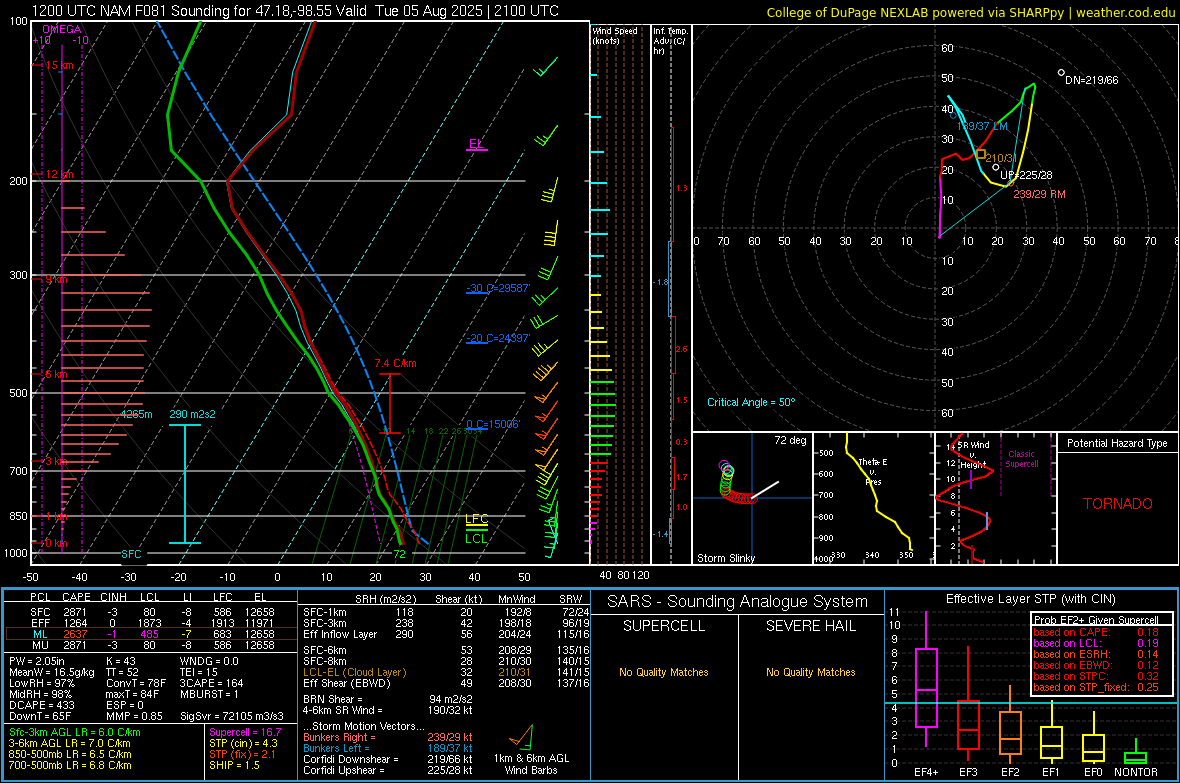The height and width of the screenshot is (783, 1180).
Task: Click the 'PW = 2.05in' value
Action: coord(37,661)
